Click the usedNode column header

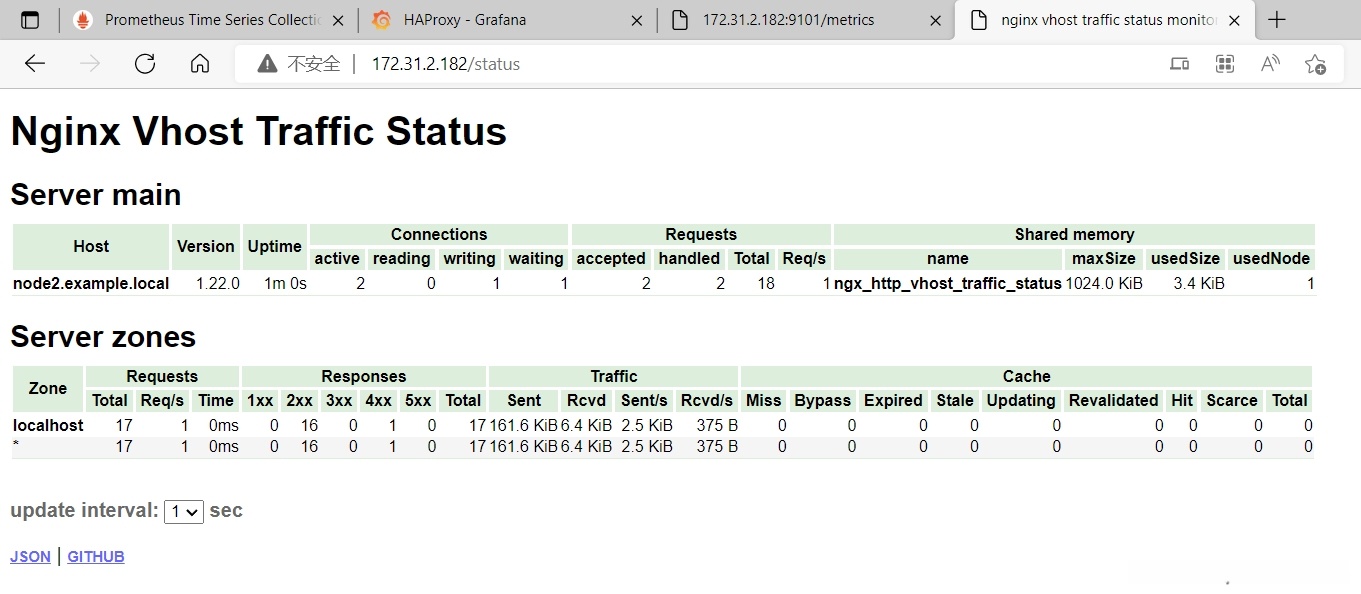1271,258
